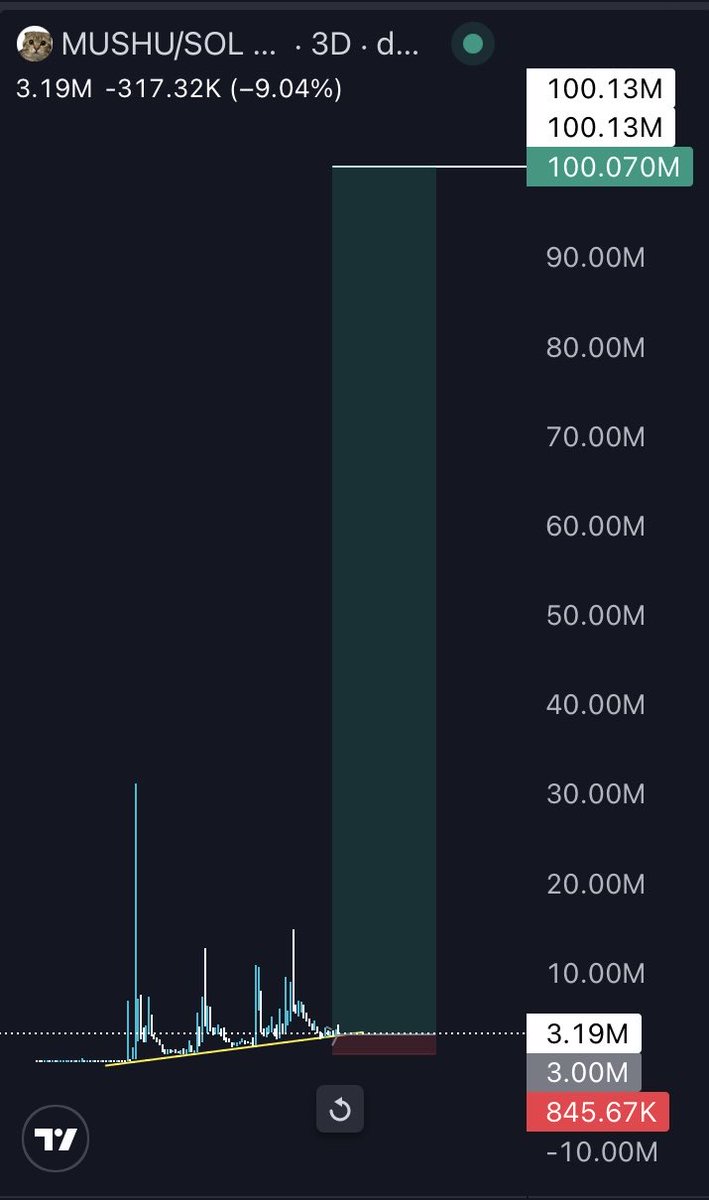The width and height of the screenshot is (709, 1200).
Task: Click the green market status dot
Action: point(474,44)
